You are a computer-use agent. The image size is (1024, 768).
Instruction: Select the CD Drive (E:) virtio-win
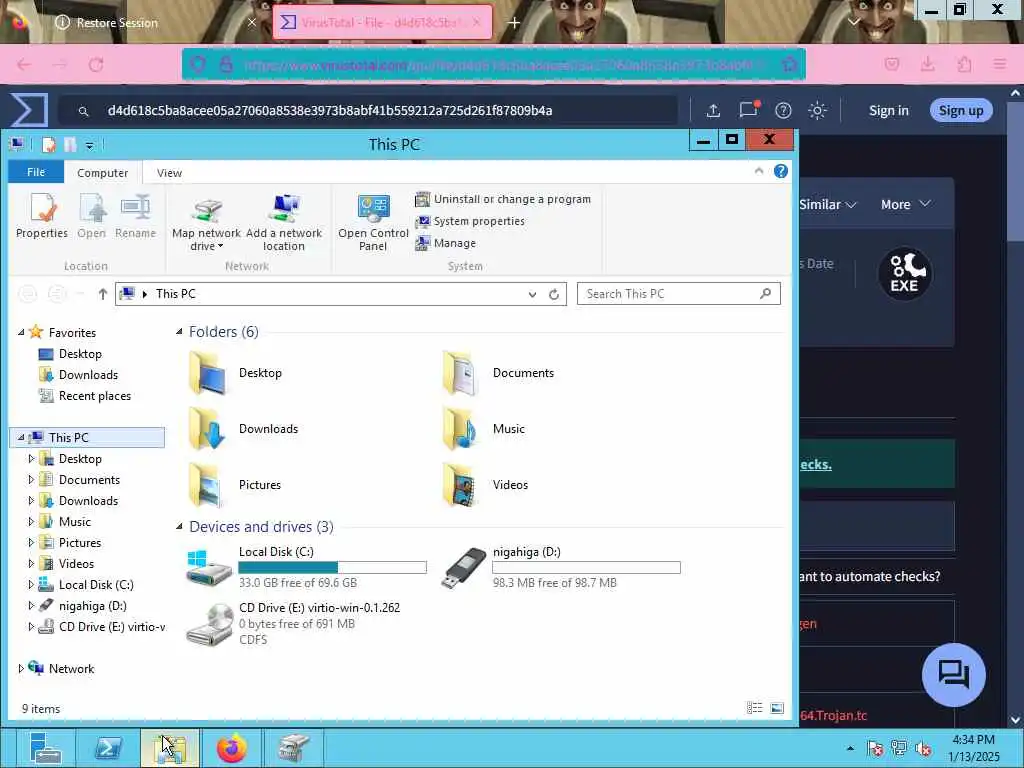tap(293, 624)
